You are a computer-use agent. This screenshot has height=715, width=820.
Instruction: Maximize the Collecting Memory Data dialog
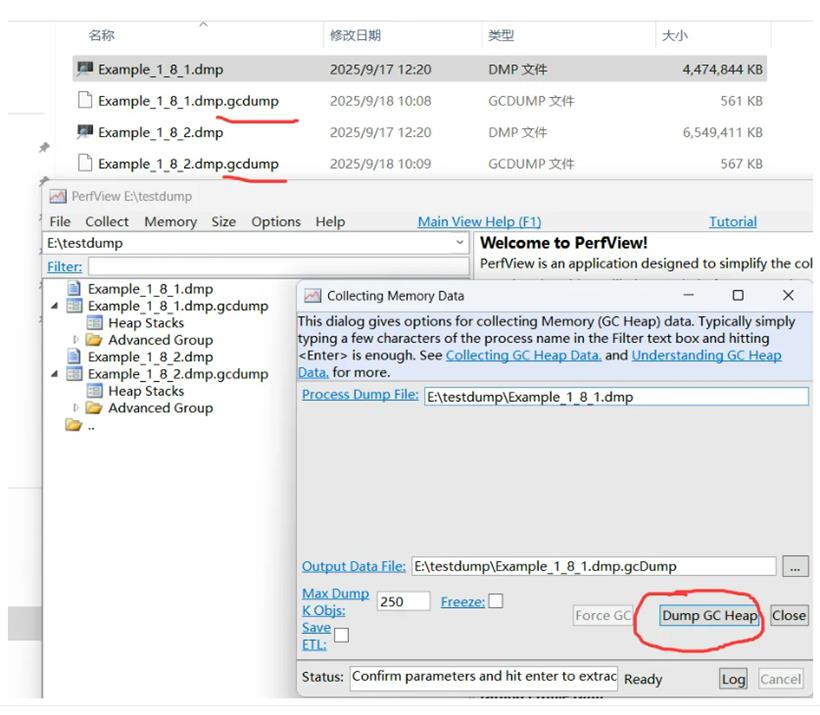click(x=738, y=296)
